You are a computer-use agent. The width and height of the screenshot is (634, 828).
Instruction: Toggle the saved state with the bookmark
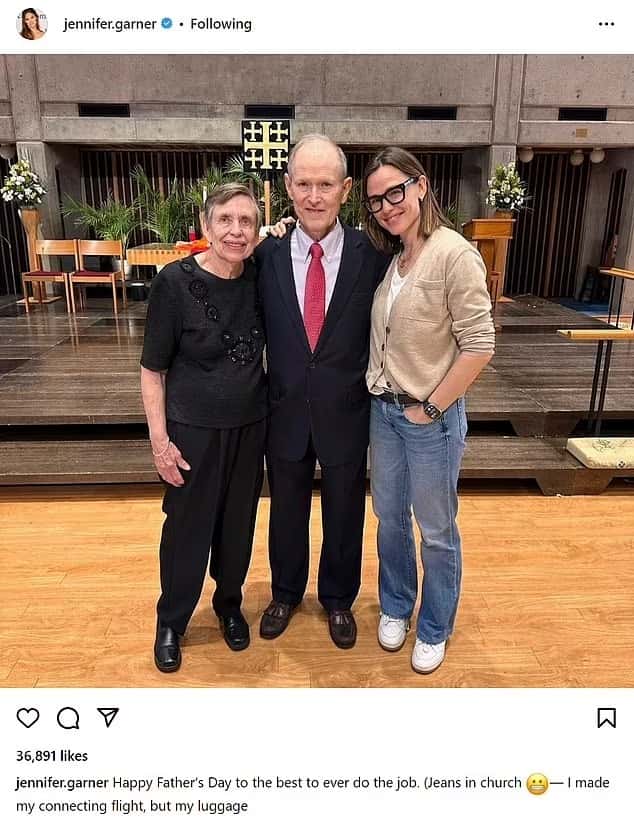pos(606,716)
